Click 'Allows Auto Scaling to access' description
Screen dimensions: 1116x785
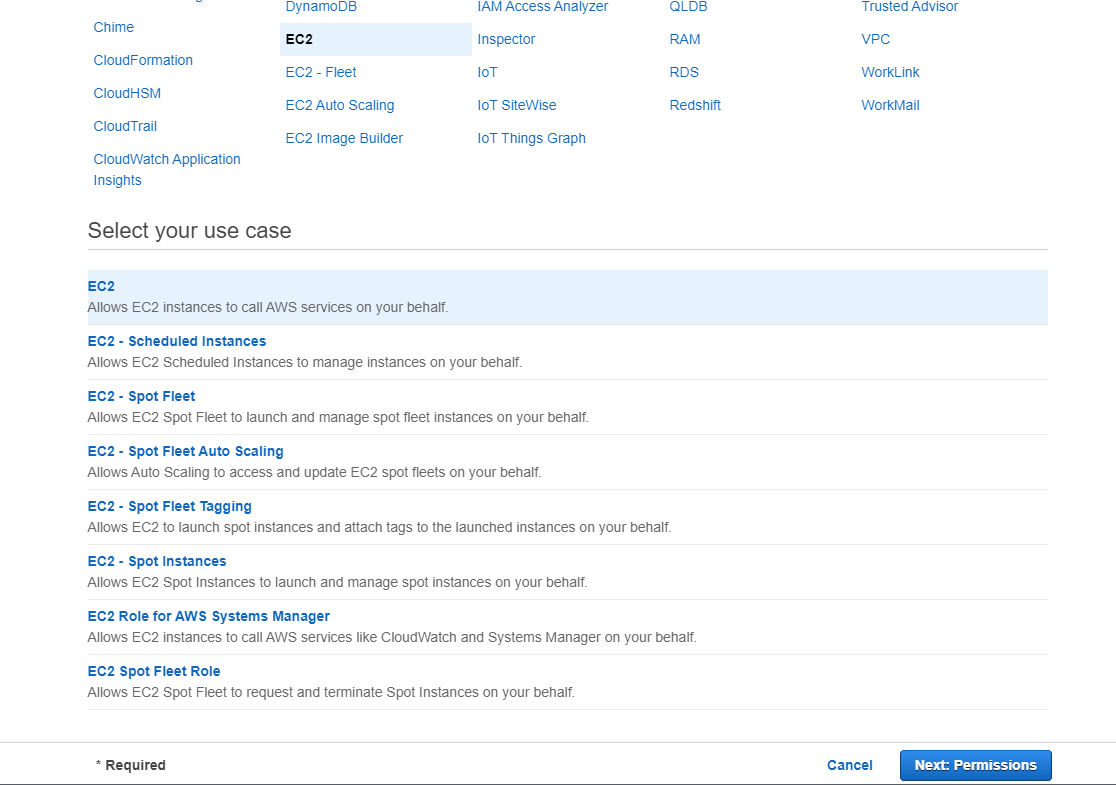[314, 473]
